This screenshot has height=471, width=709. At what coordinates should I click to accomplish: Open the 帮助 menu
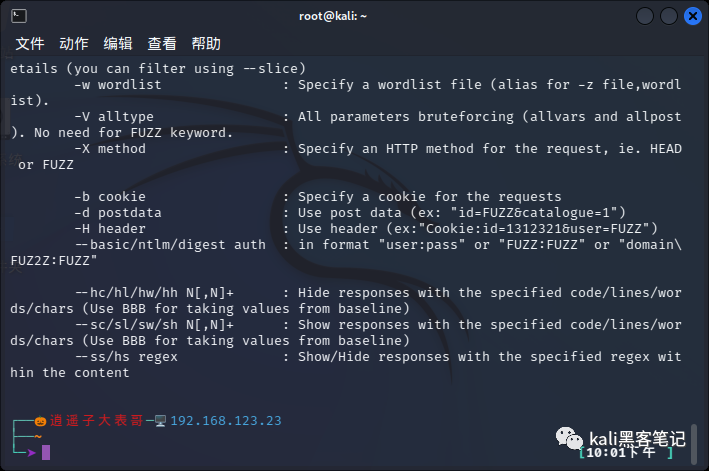[206, 44]
